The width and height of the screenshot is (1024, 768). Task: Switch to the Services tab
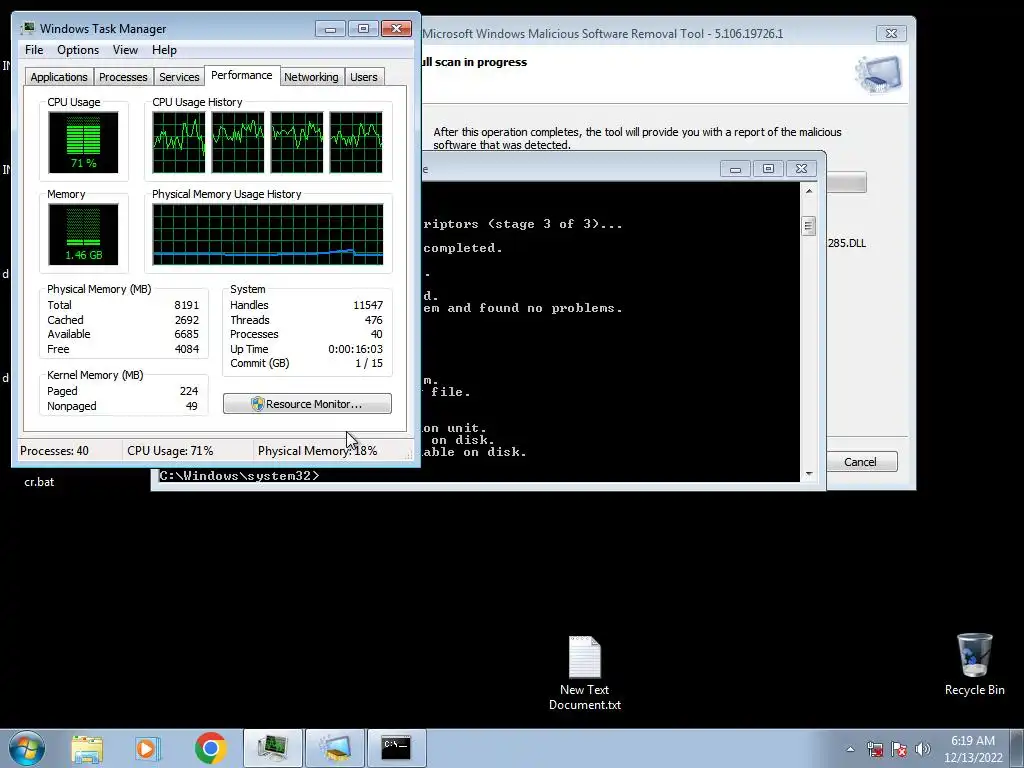179,77
